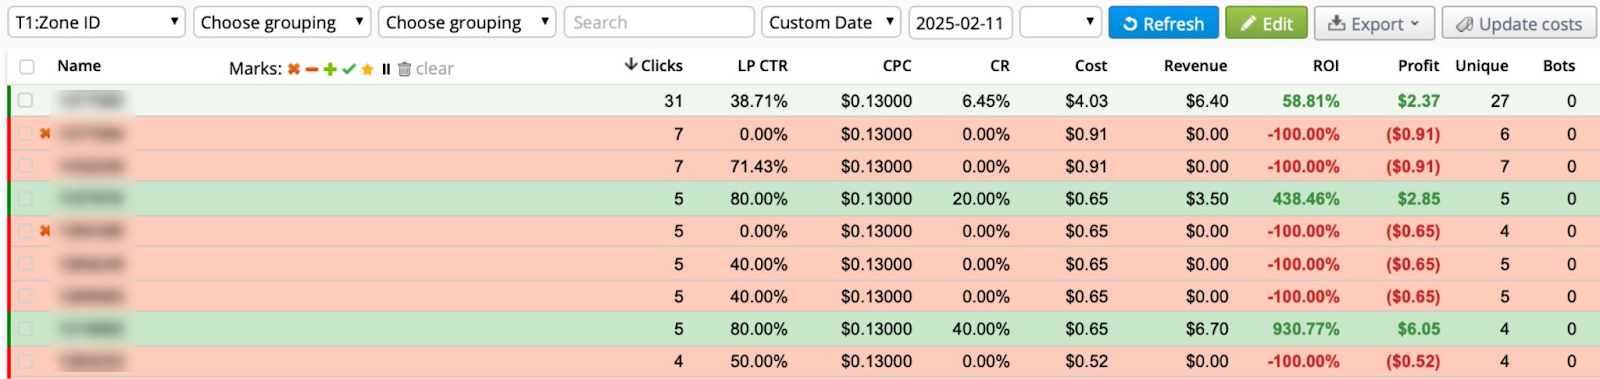Sort by the LP CTR column header
Image resolution: width=1600 pixels, height=379 pixels.
tap(762, 66)
